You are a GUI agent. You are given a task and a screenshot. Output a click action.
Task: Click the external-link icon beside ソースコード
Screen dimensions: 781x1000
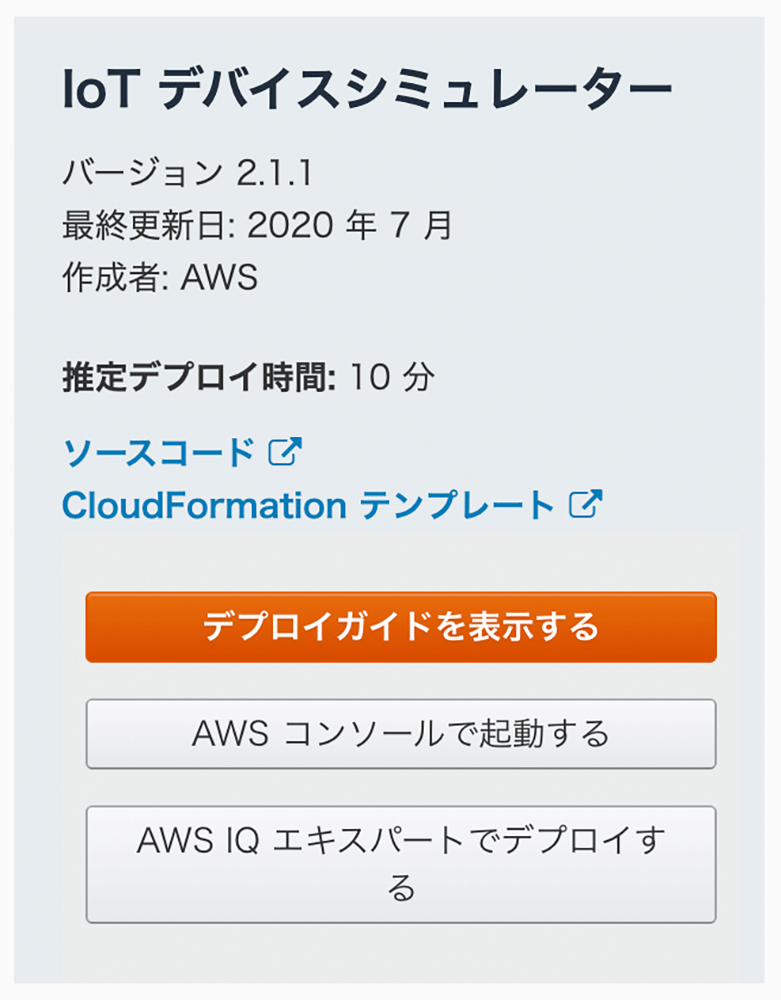coord(285,453)
